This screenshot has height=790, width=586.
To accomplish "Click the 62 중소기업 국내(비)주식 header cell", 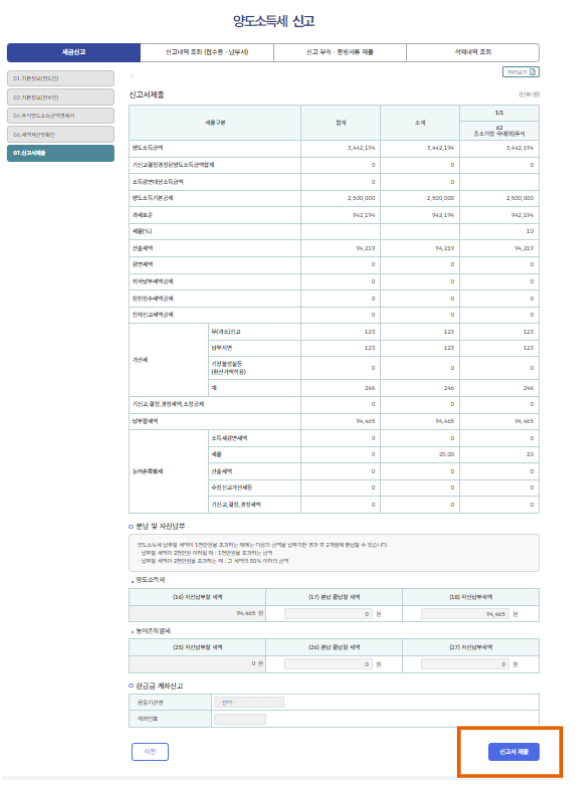I will pos(499,130).
